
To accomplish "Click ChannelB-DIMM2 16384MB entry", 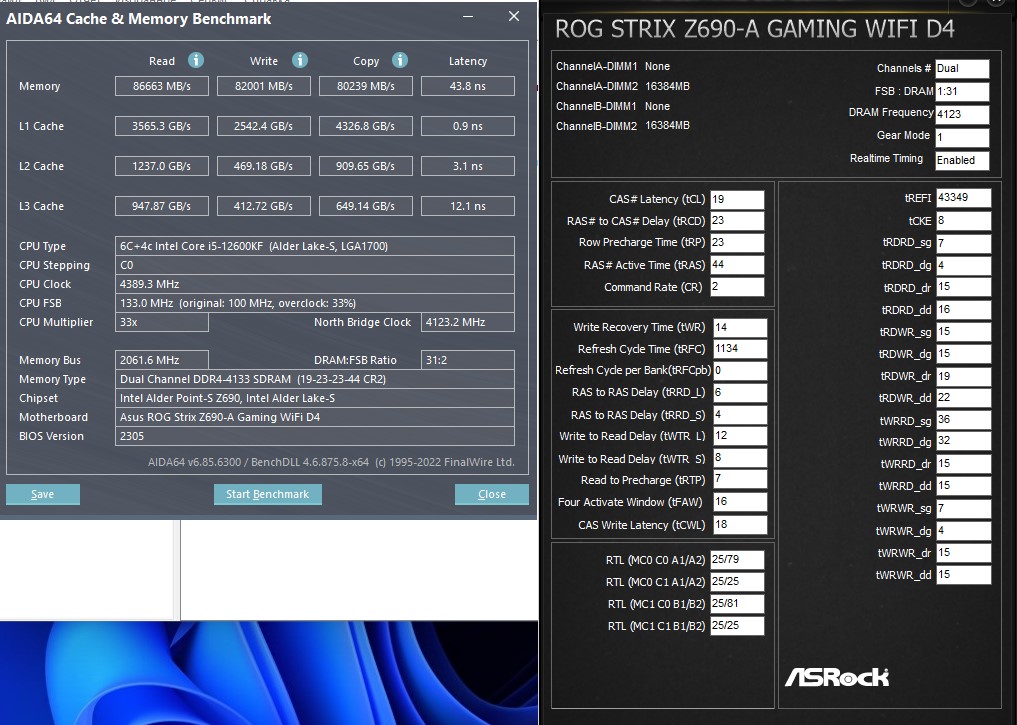I will (623, 126).
